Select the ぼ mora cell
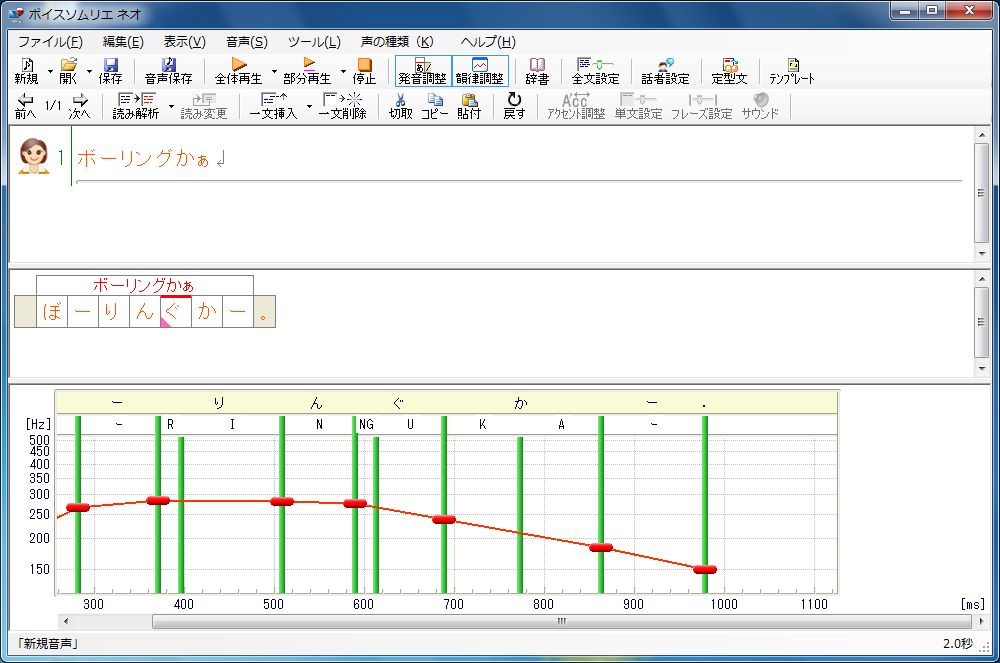 pyautogui.click(x=52, y=311)
